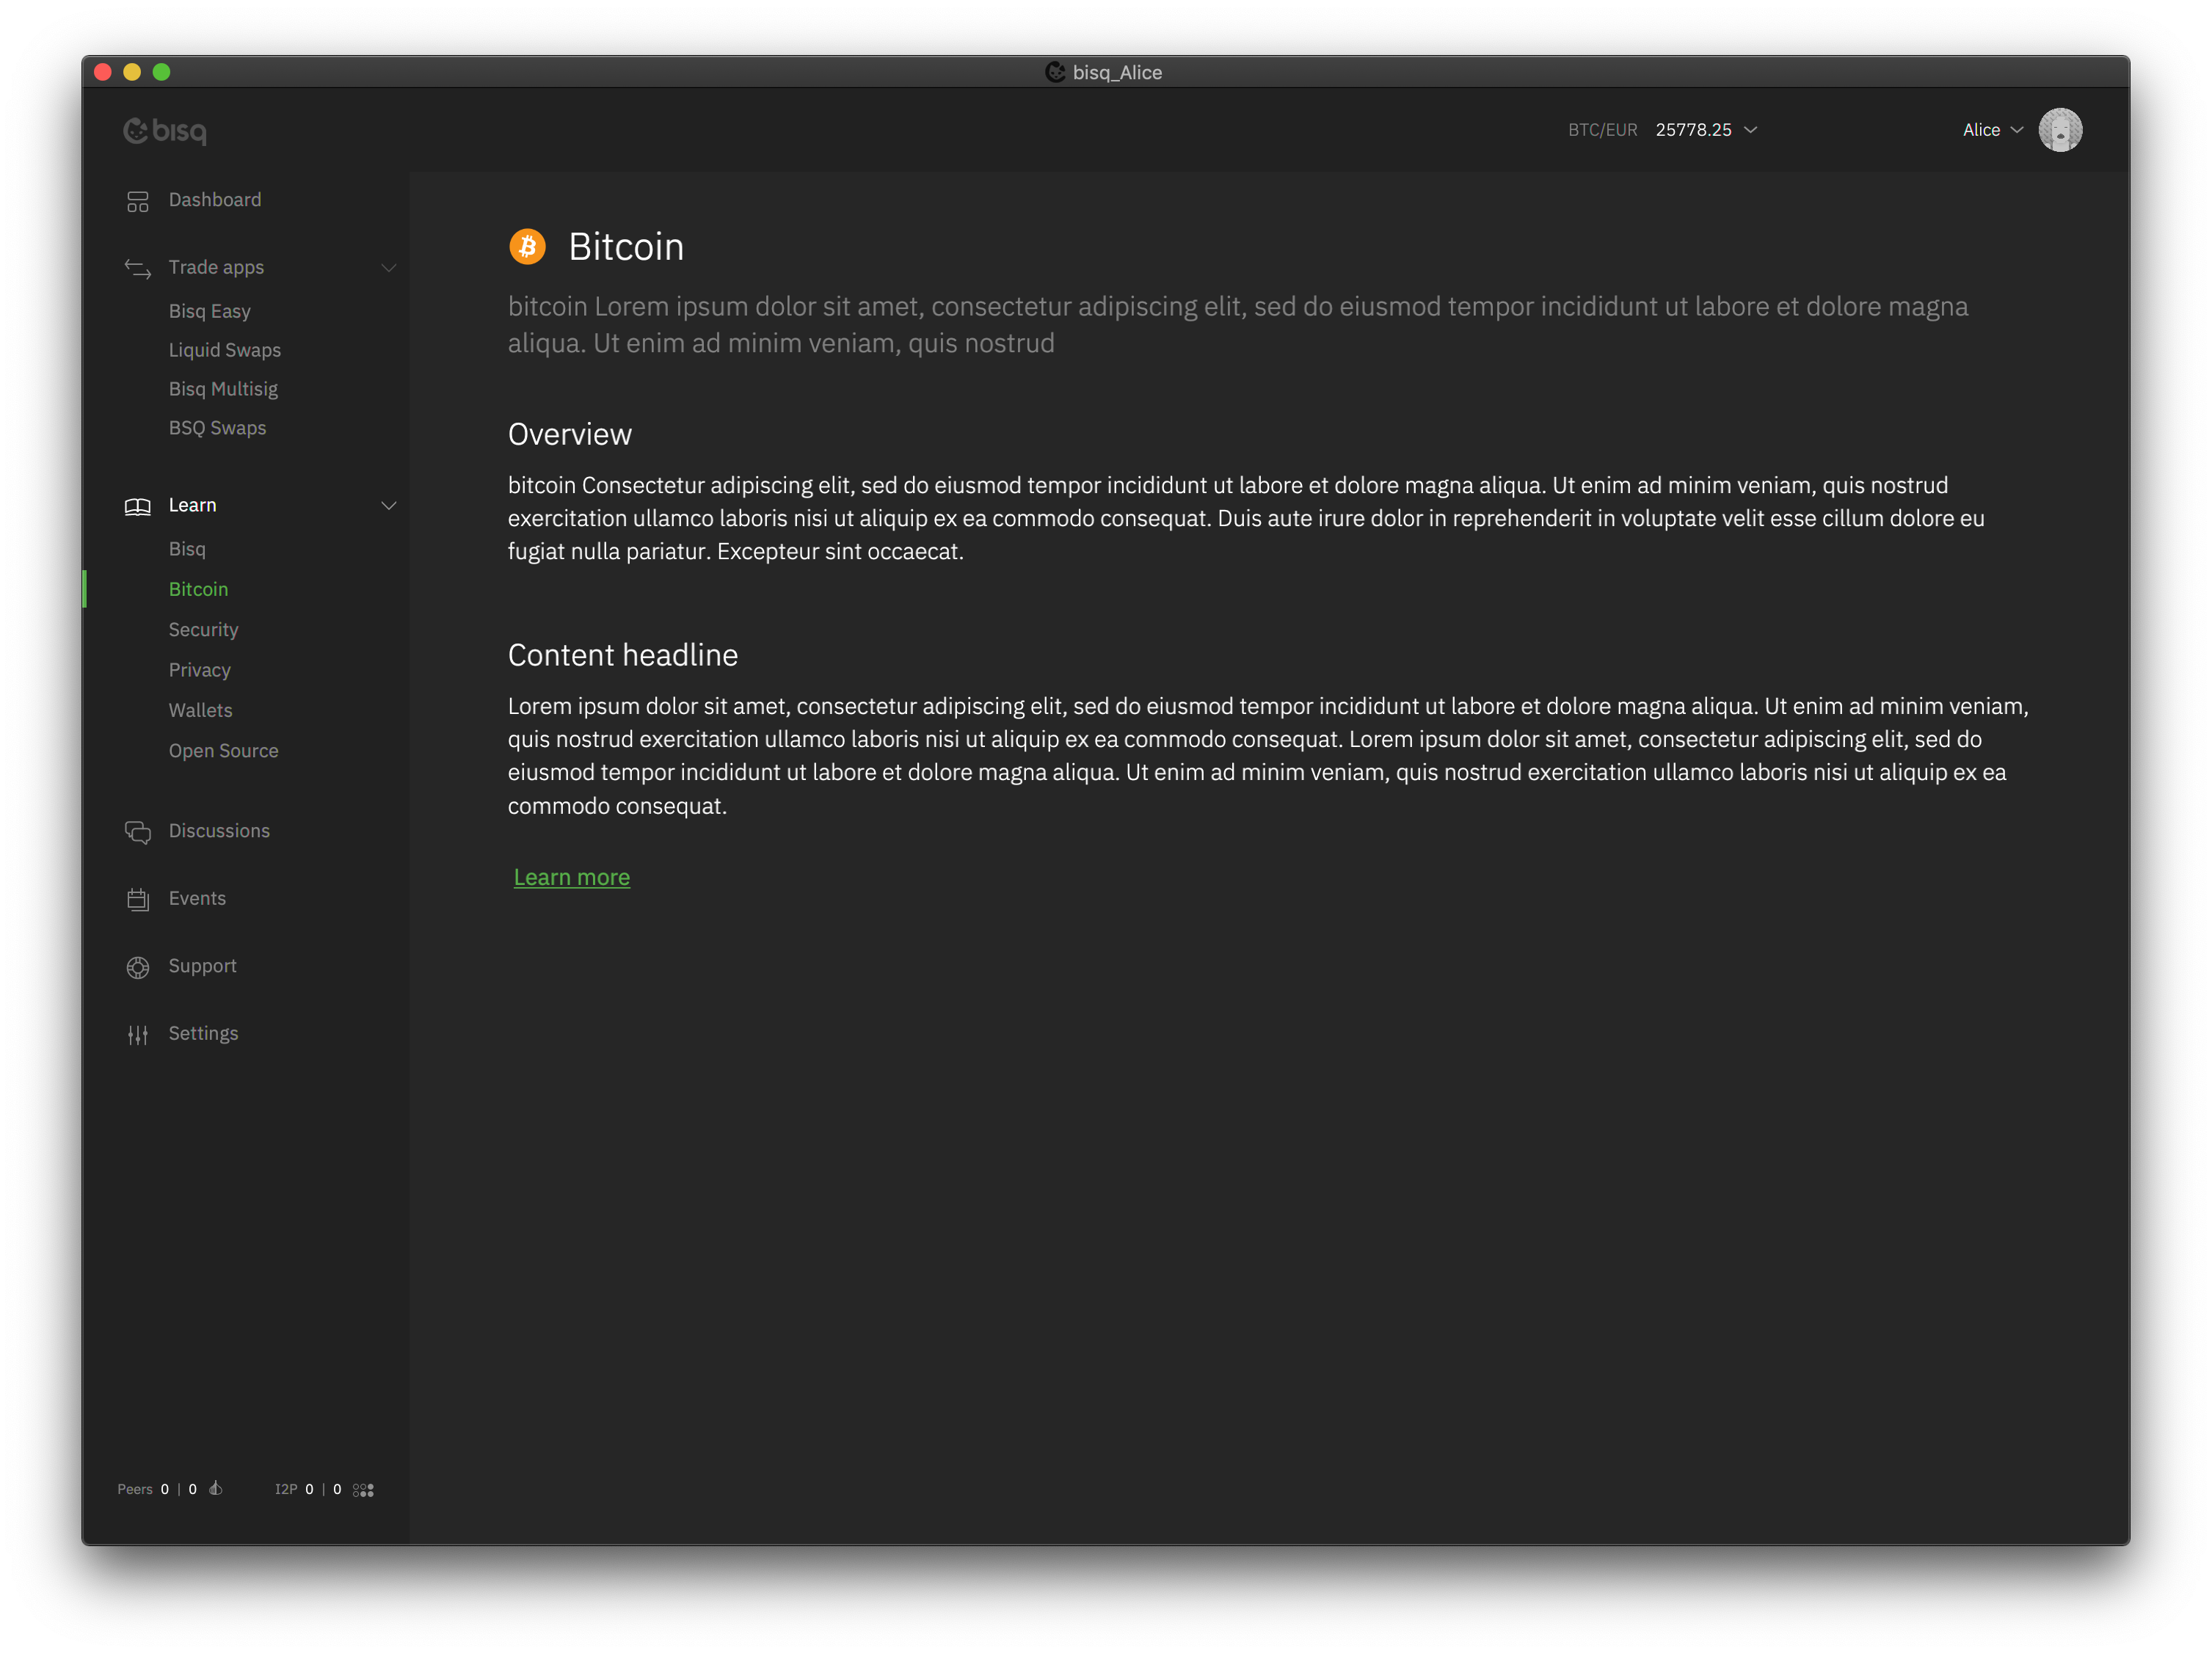Go to Discussions section
Image resolution: width=2212 pixels, height=1654 pixels.
click(x=219, y=831)
